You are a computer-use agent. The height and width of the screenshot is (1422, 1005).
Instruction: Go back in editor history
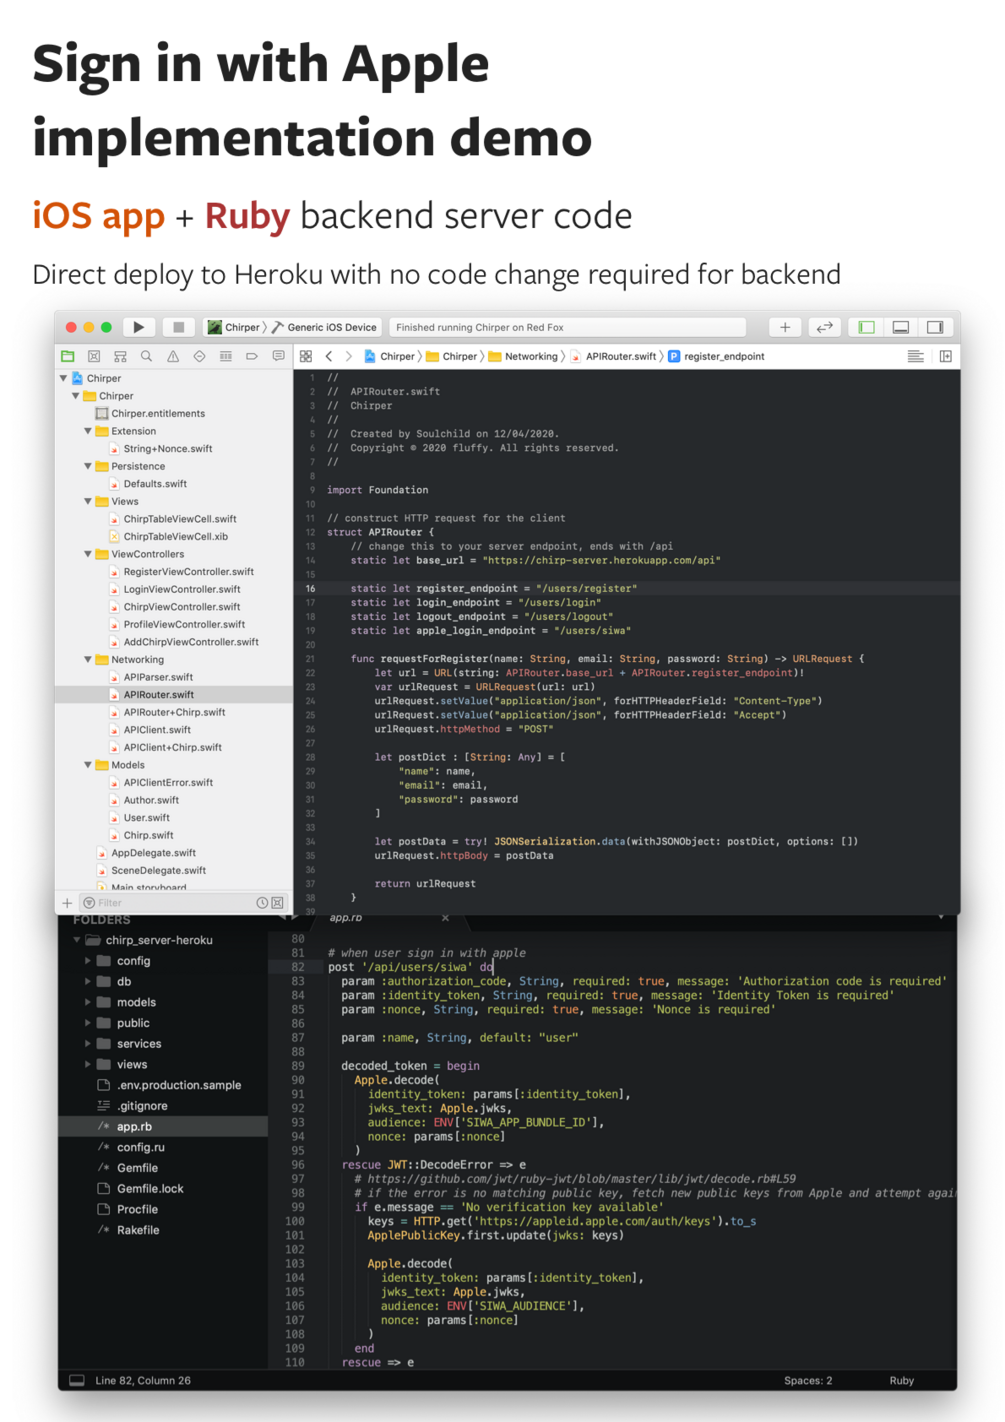329,356
